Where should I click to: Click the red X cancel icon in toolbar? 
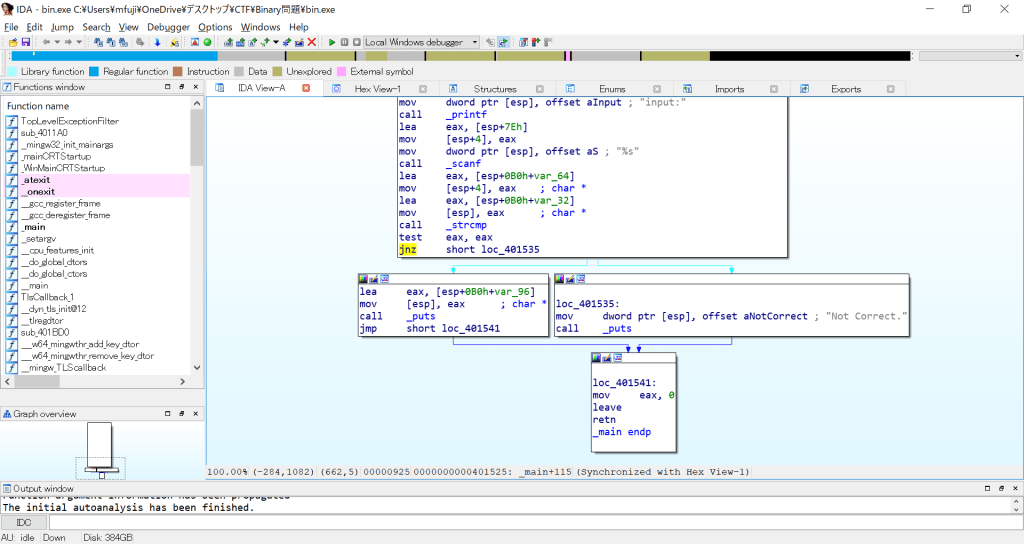coord(312,42)
